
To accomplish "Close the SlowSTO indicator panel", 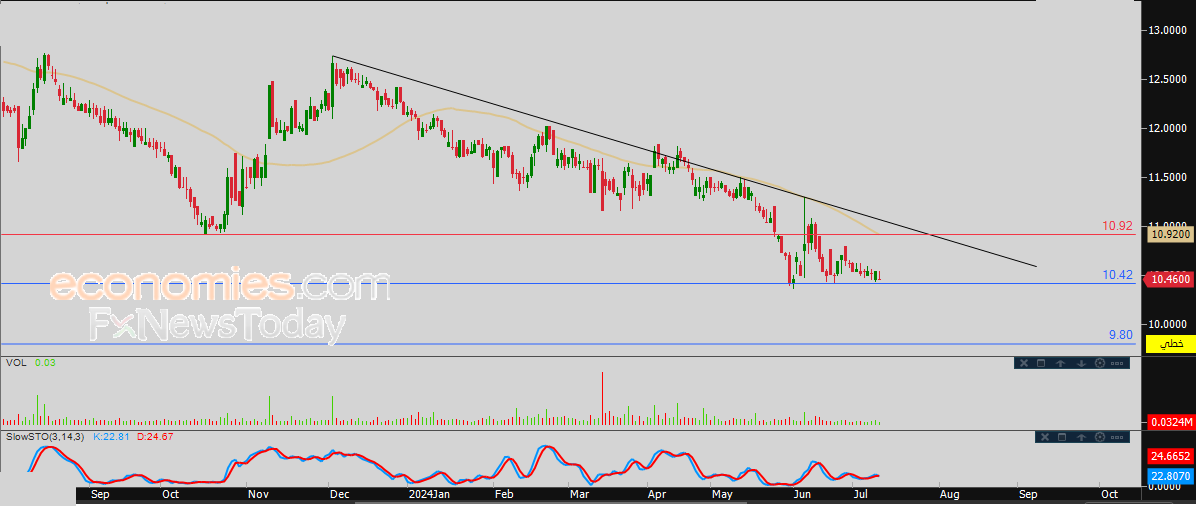I will coord(1045,437).
